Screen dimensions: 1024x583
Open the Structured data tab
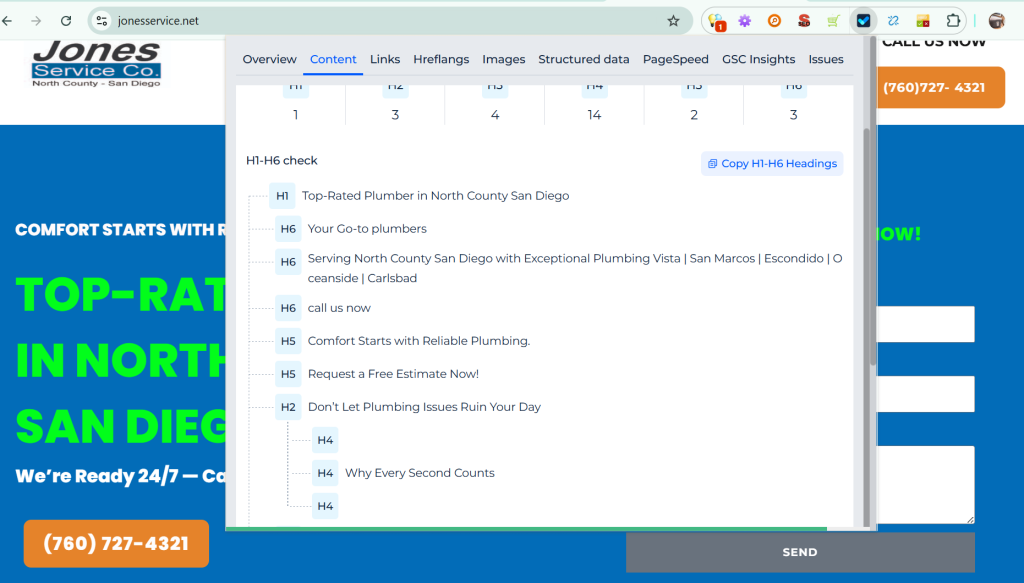pyautogui.click(x=584, y=59)
